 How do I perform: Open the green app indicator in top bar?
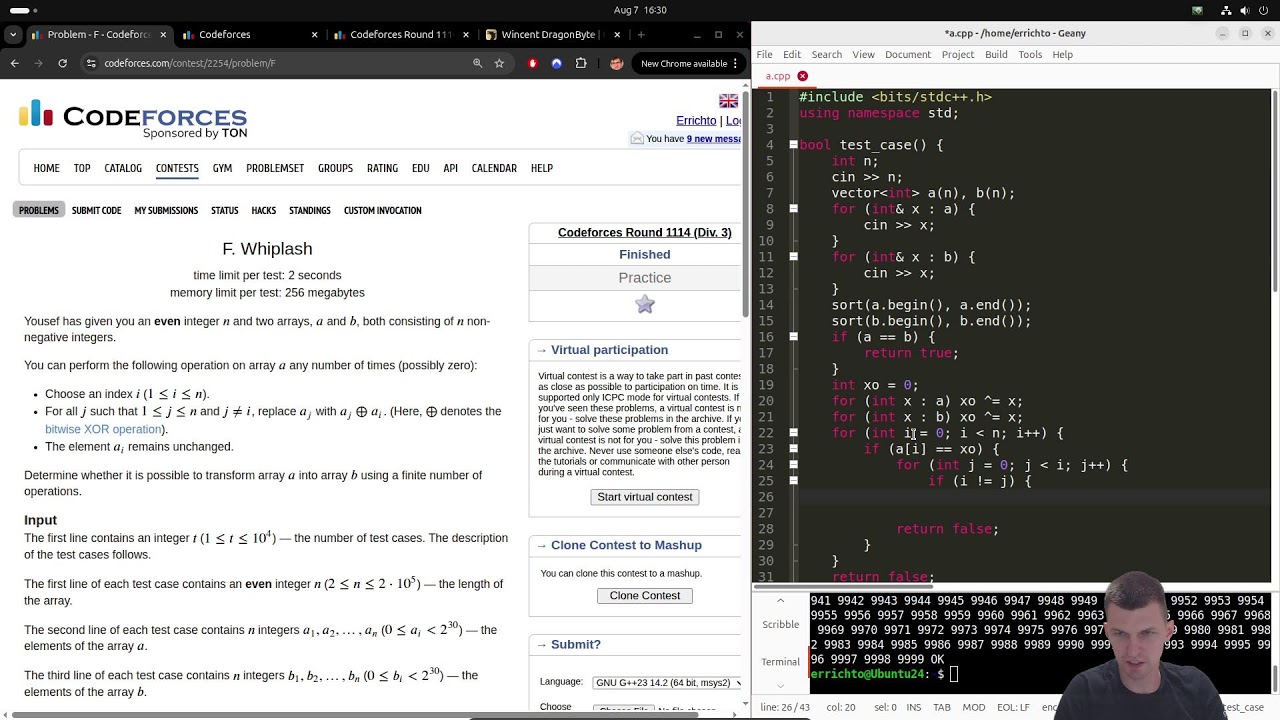pyautogui.click(x=1197, y=10)
